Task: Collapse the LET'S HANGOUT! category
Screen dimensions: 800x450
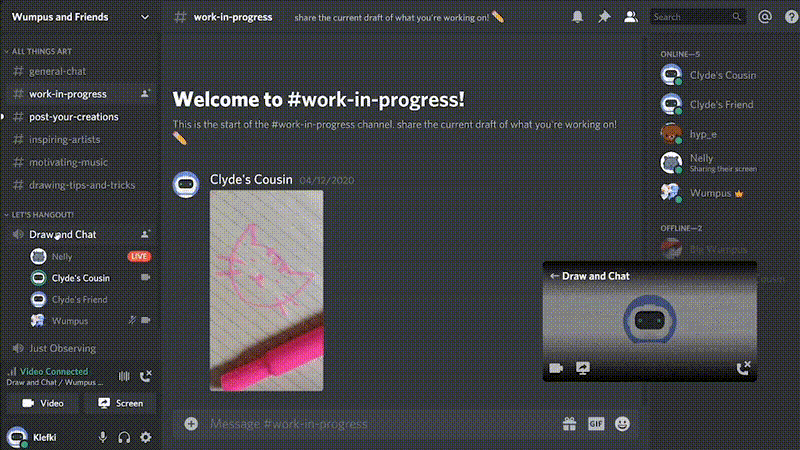Action: coord(39,215)
